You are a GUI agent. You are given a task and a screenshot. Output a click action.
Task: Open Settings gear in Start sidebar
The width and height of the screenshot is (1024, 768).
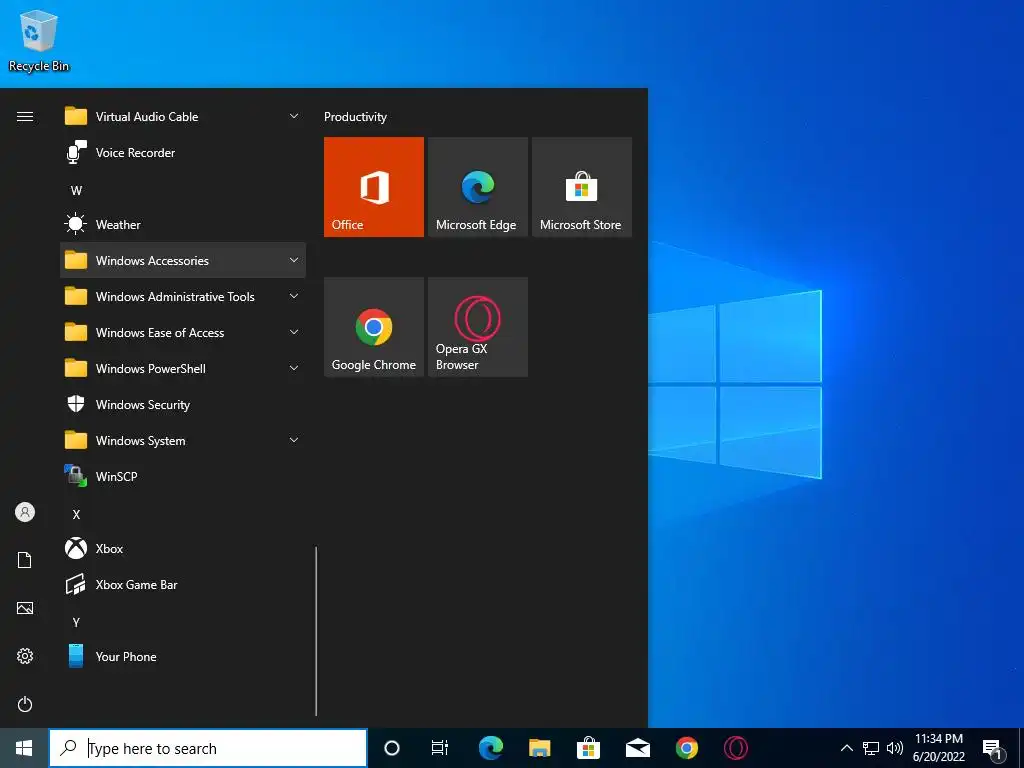point(25,656)
